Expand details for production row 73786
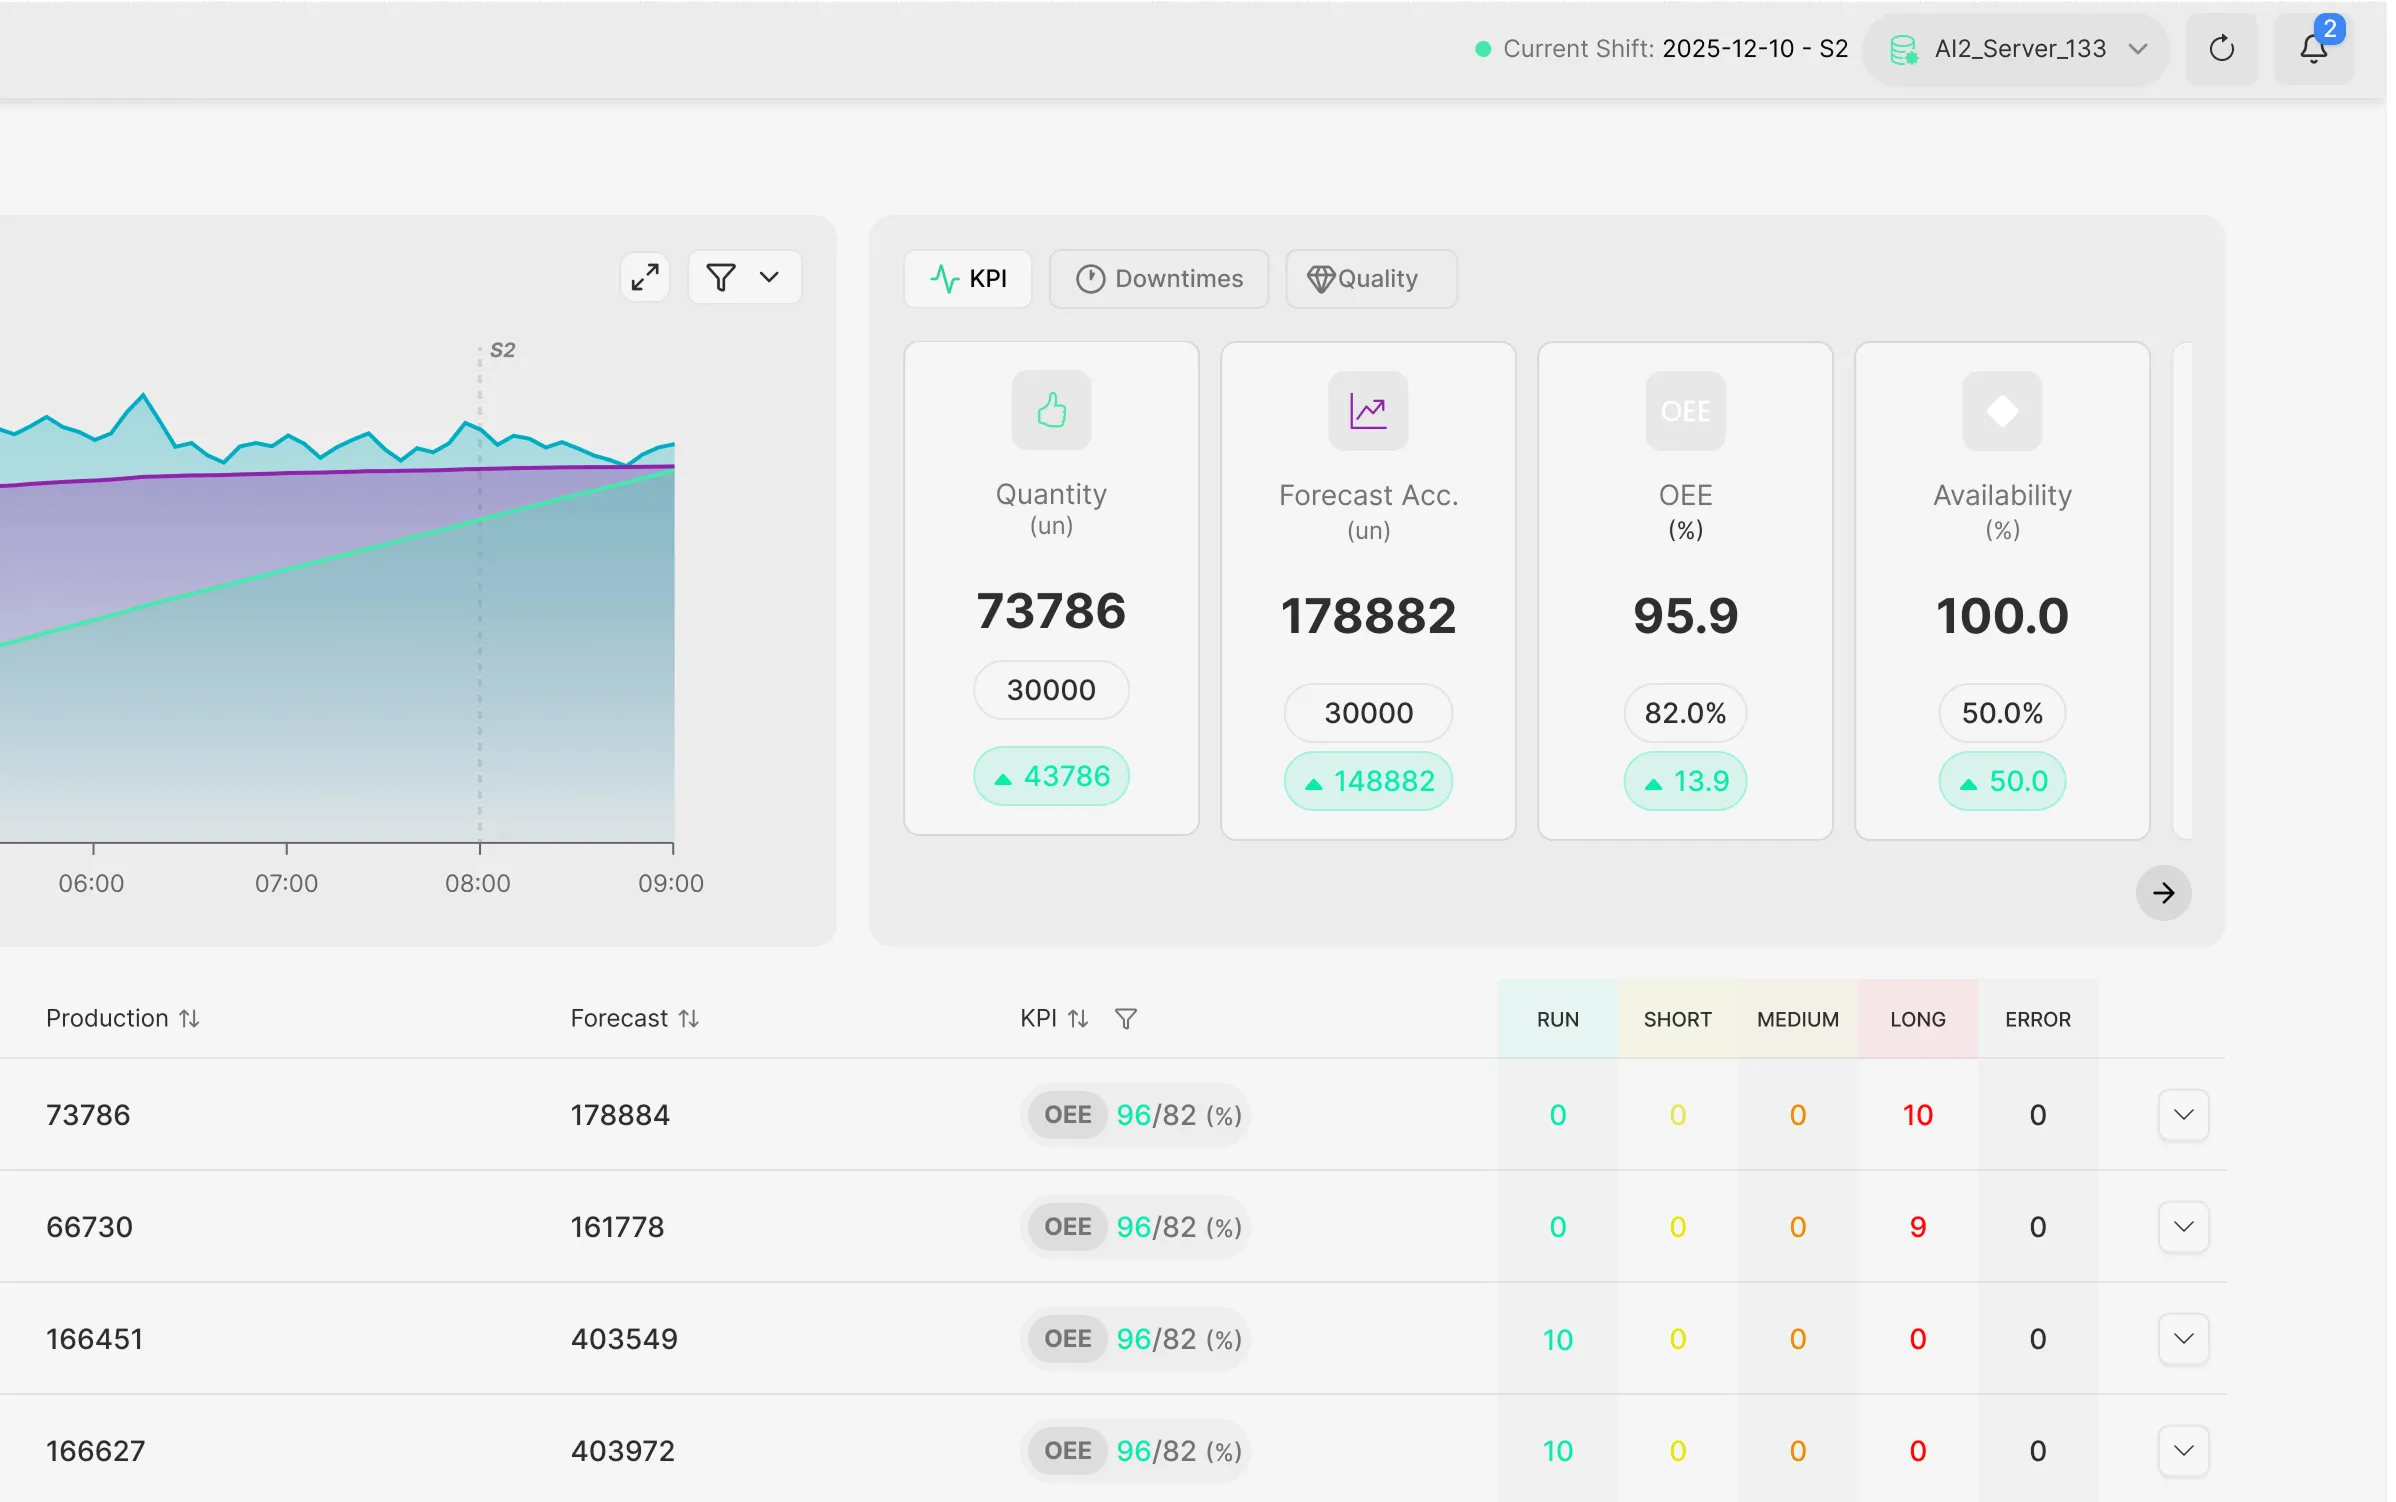Viewport: 2396px width, 1502px height. [x=2185, y=1115]
